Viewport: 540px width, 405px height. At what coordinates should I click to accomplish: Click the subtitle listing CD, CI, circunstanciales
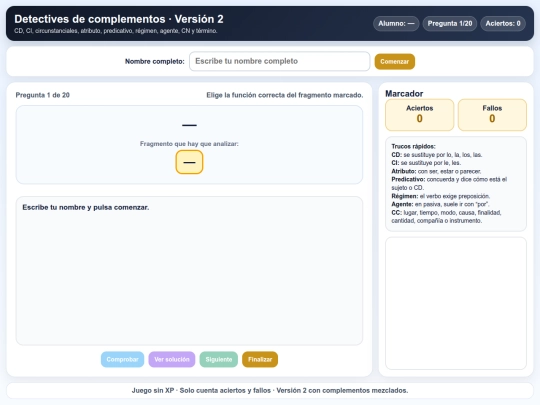pyautogui.click(x=116, y=31)
